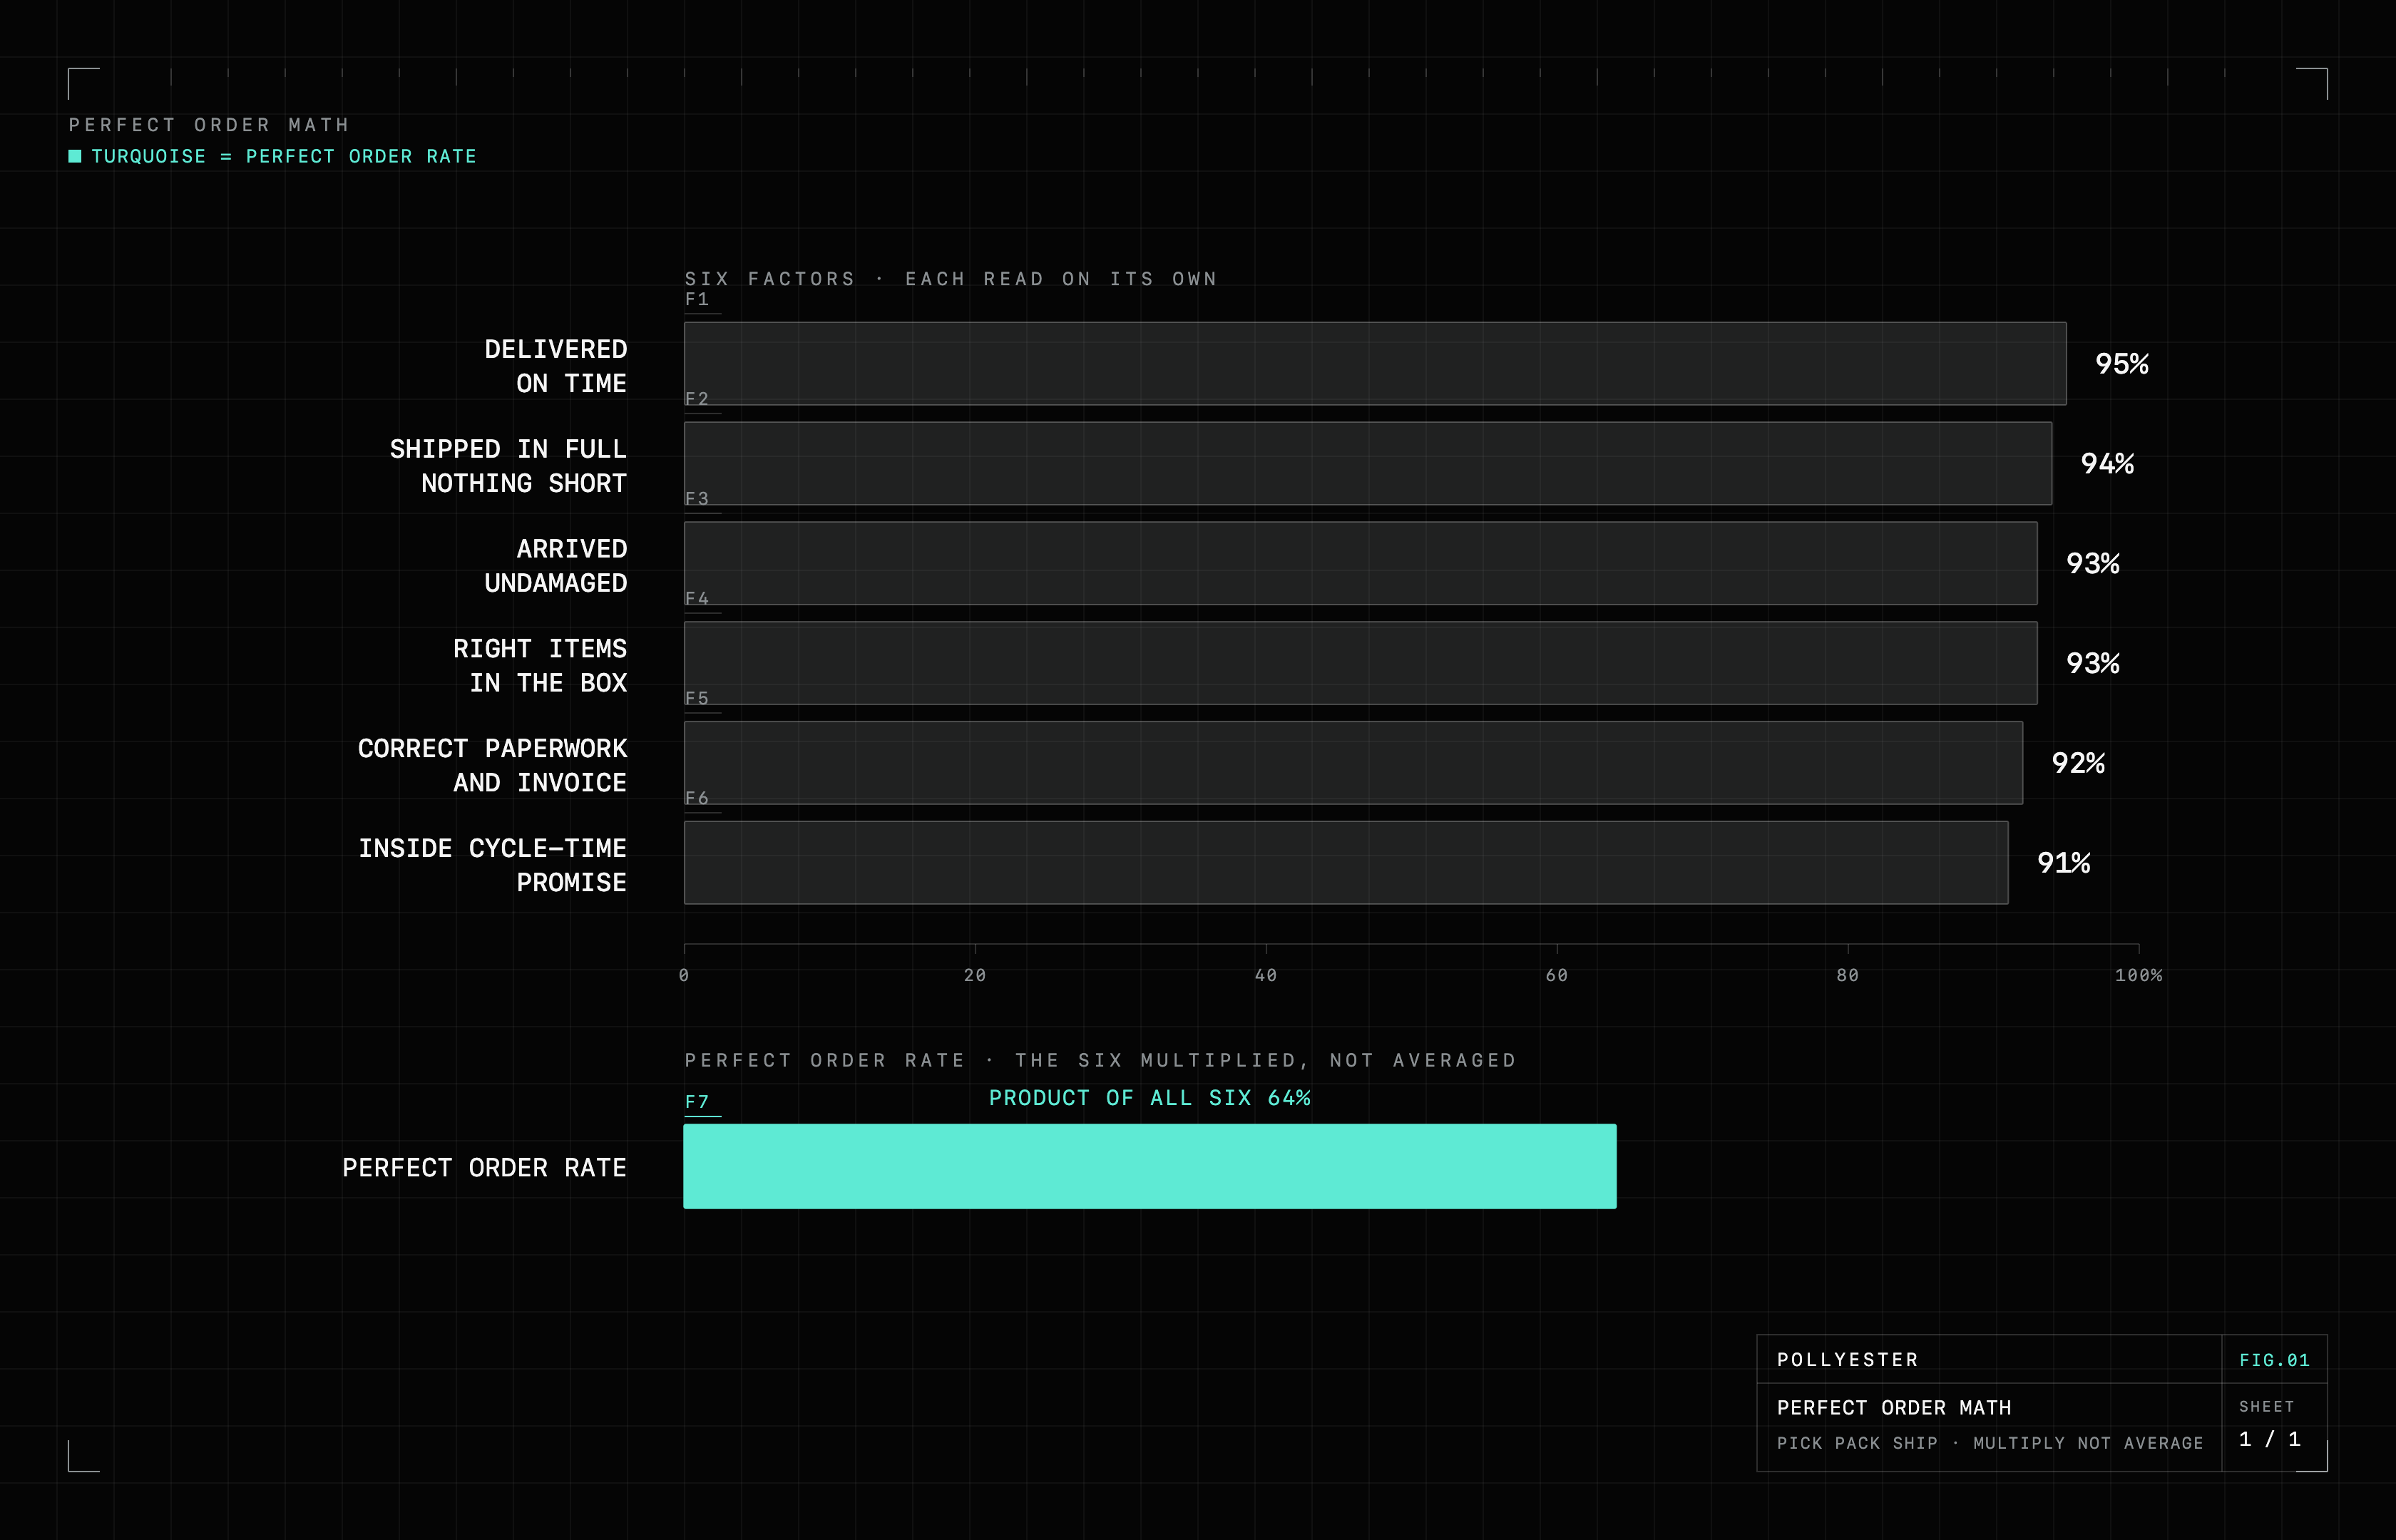Click the 'RIGHT ITEMS IN THE BOX' label
This screenshot has height=1540, width=2396.
(x=540, y=666)
